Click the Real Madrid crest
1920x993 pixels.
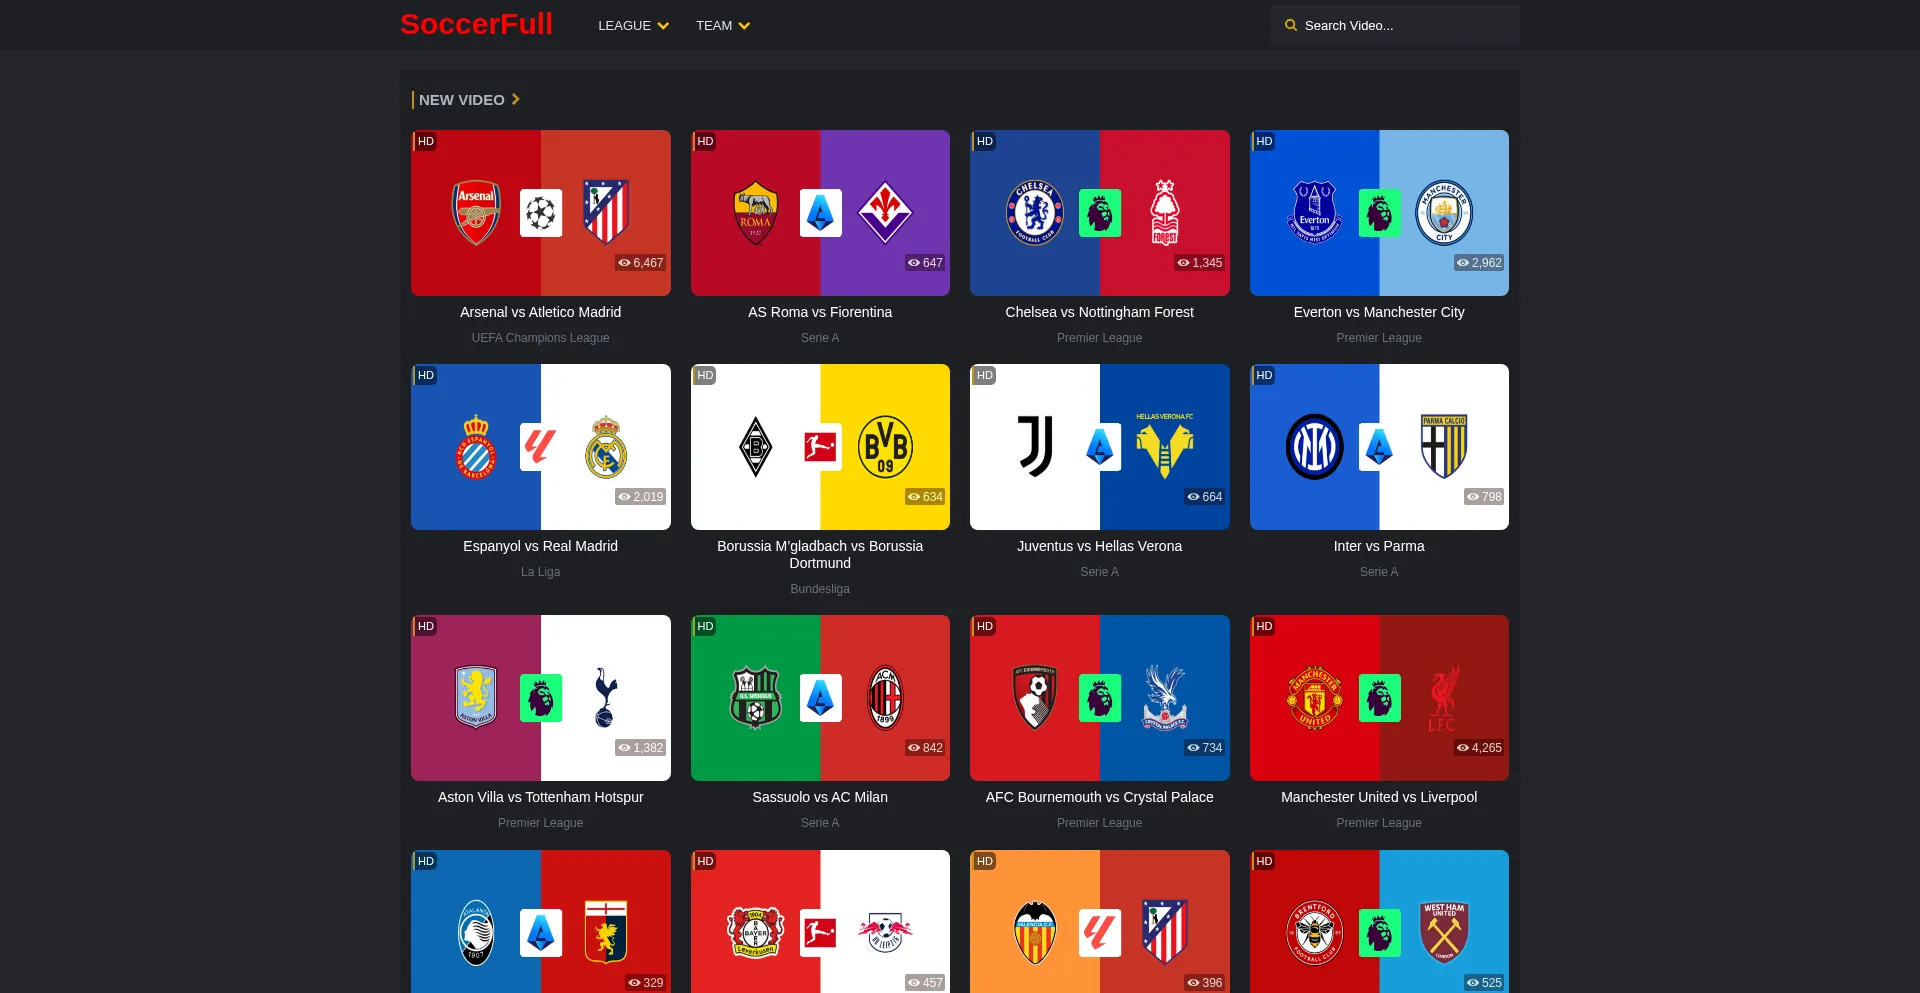coord(606,447)
